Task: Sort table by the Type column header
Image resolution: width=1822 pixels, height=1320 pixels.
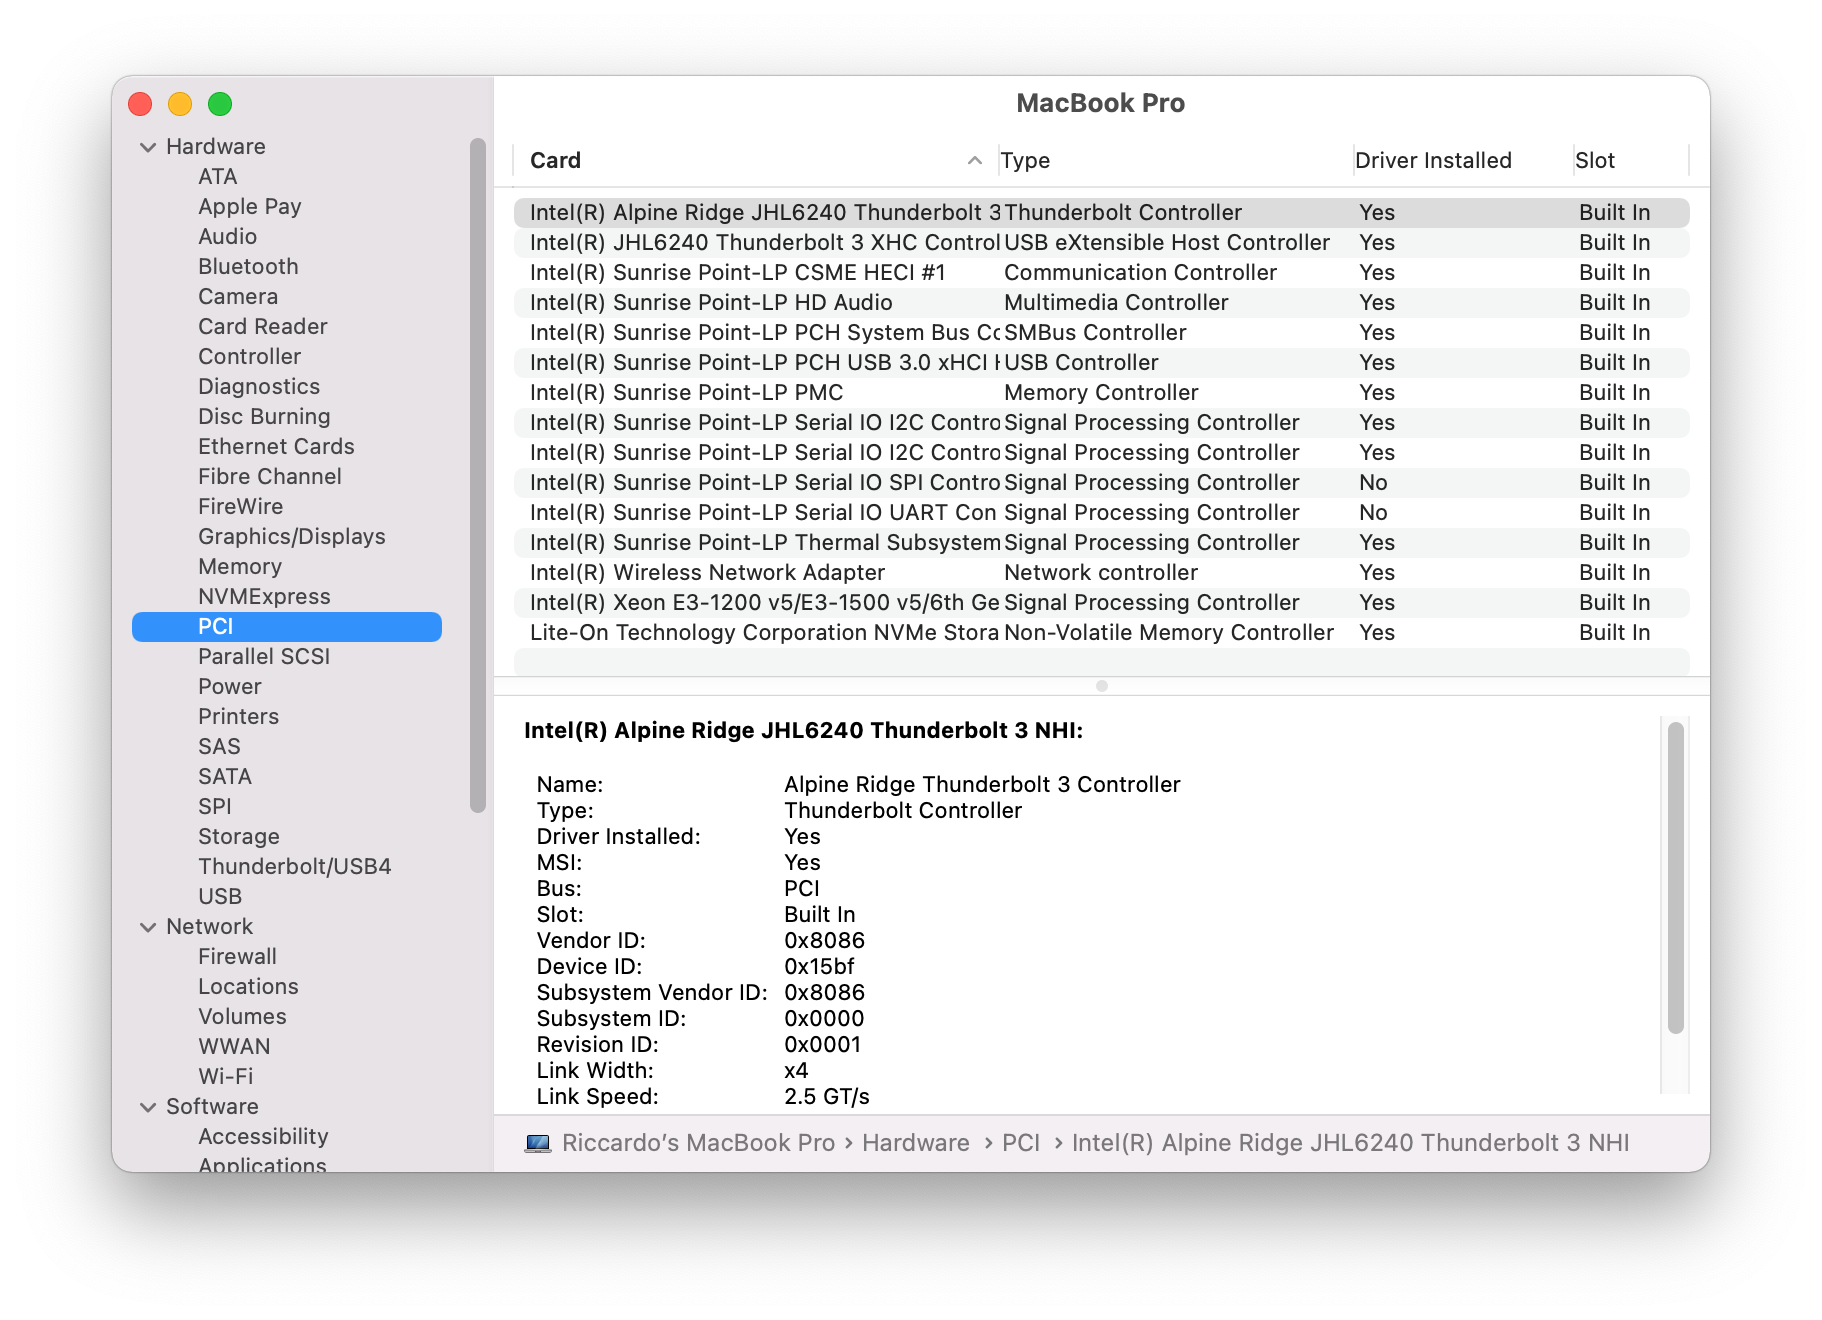Action: pos(1175,160)
